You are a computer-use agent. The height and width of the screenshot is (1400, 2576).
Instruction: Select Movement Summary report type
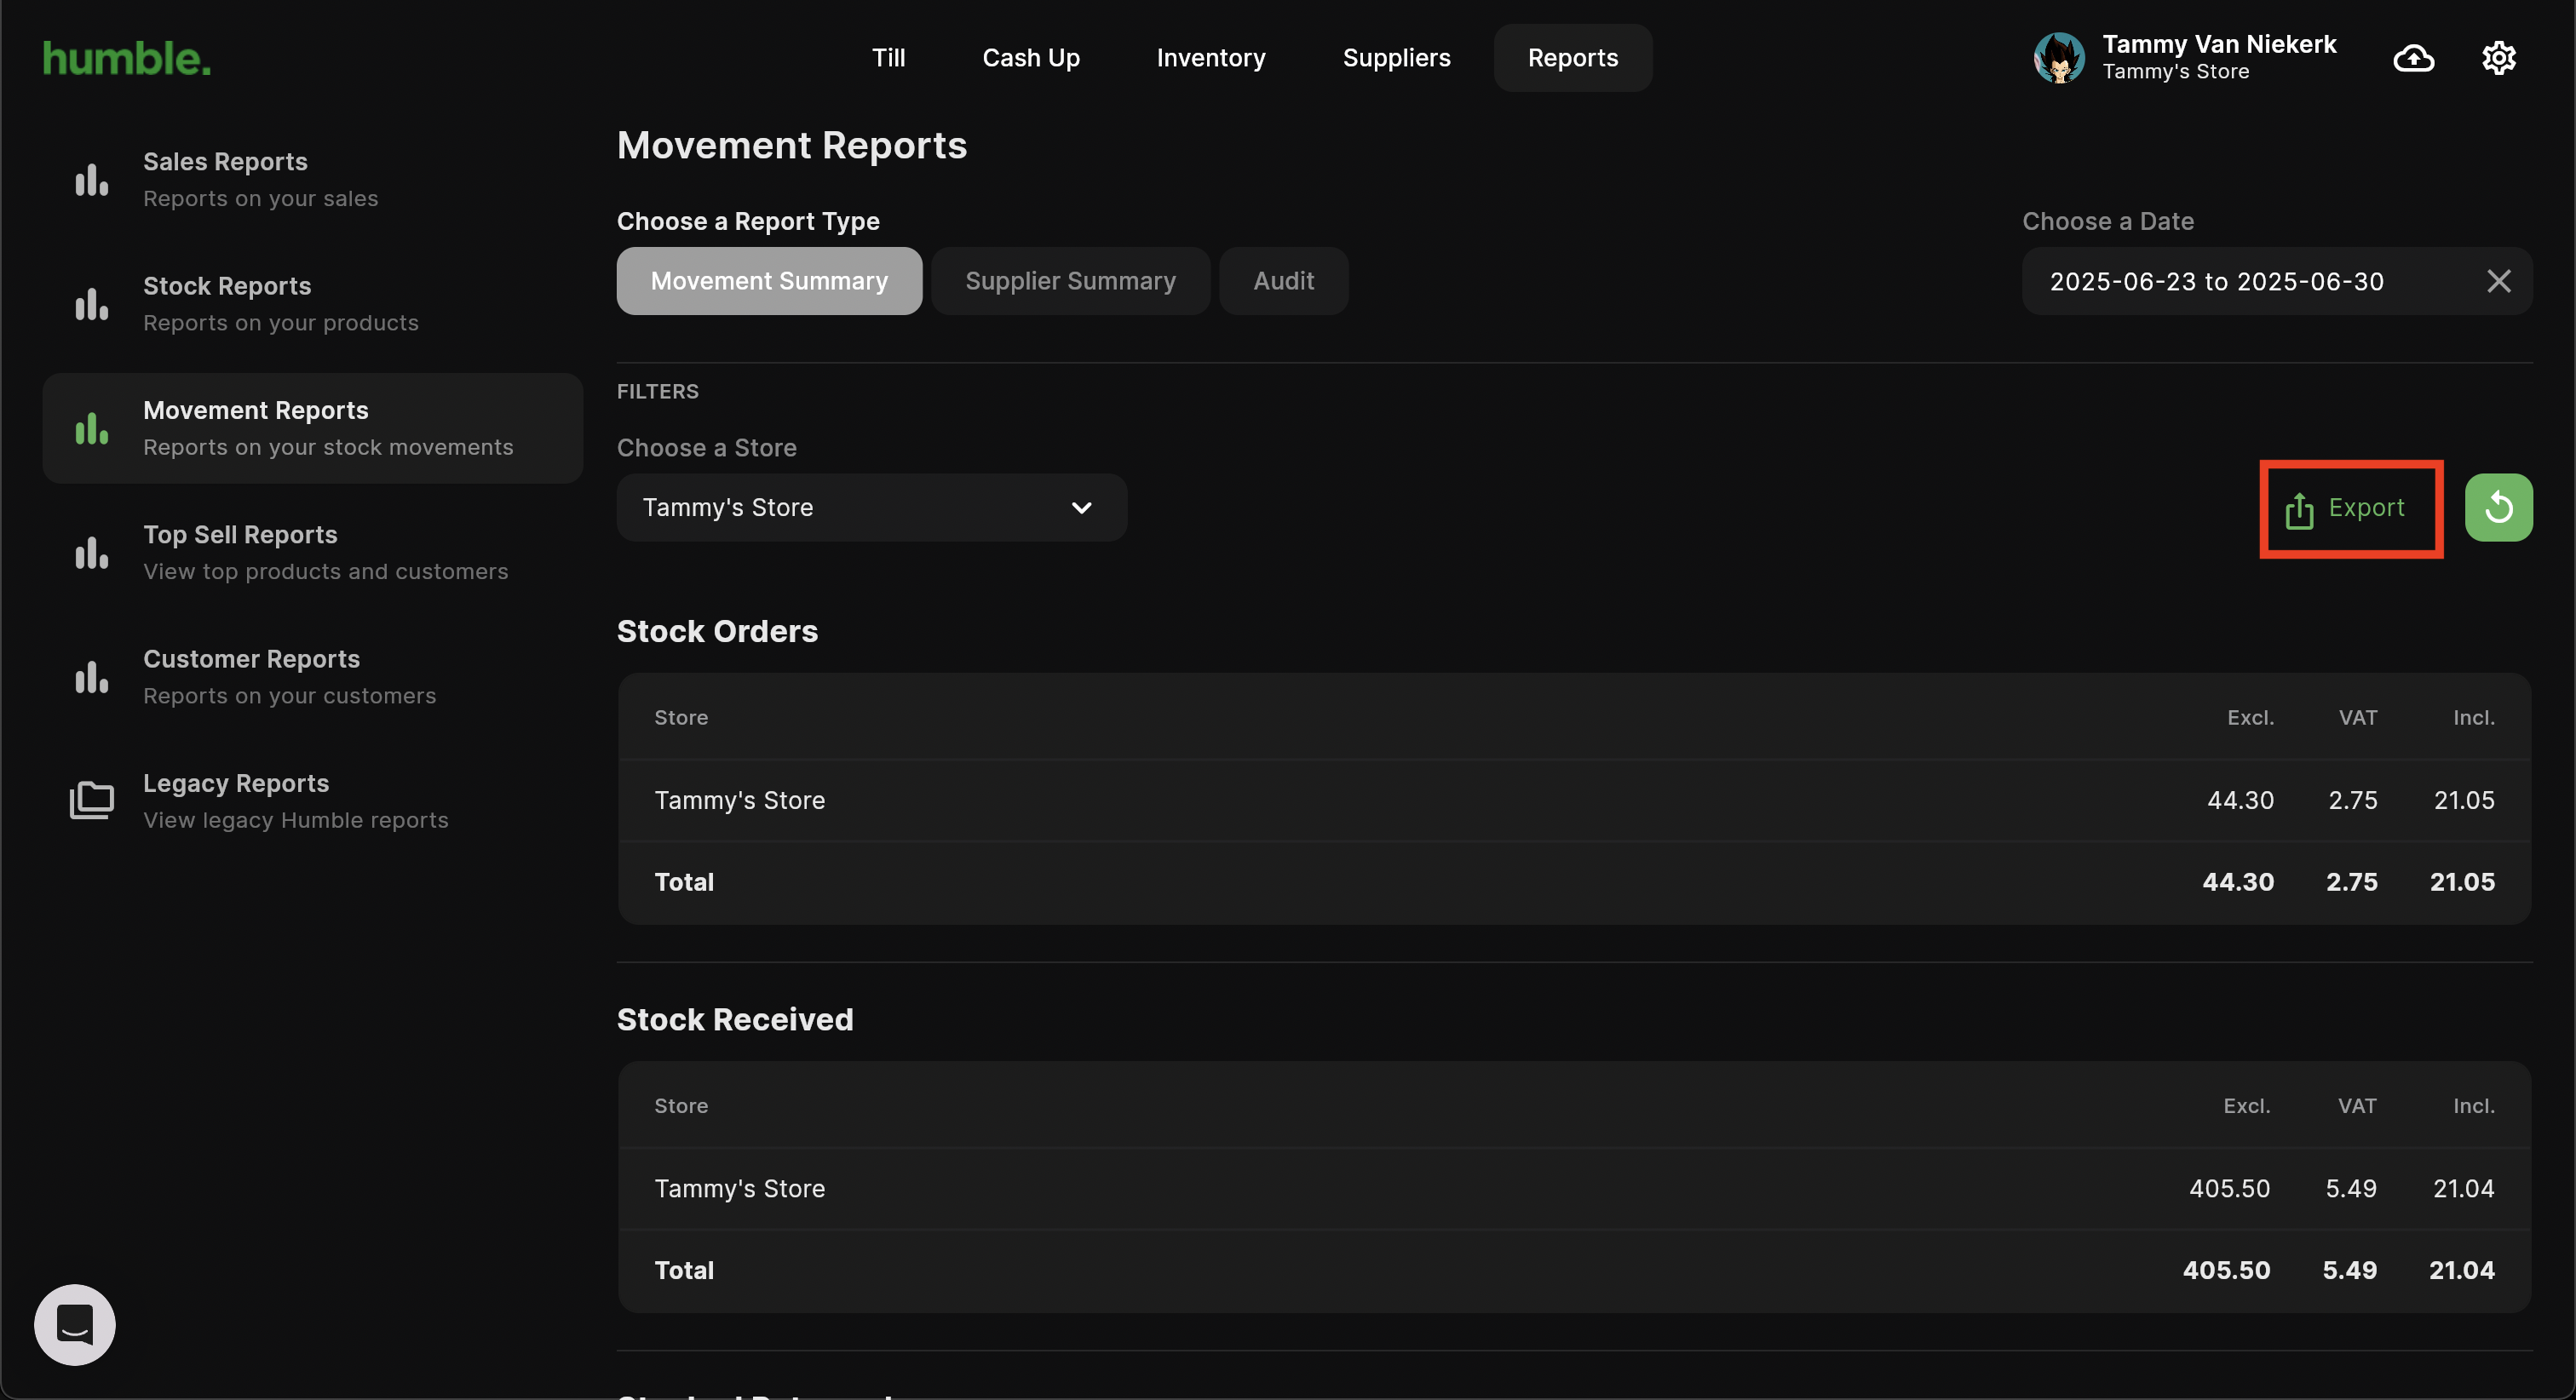point(769,281)
